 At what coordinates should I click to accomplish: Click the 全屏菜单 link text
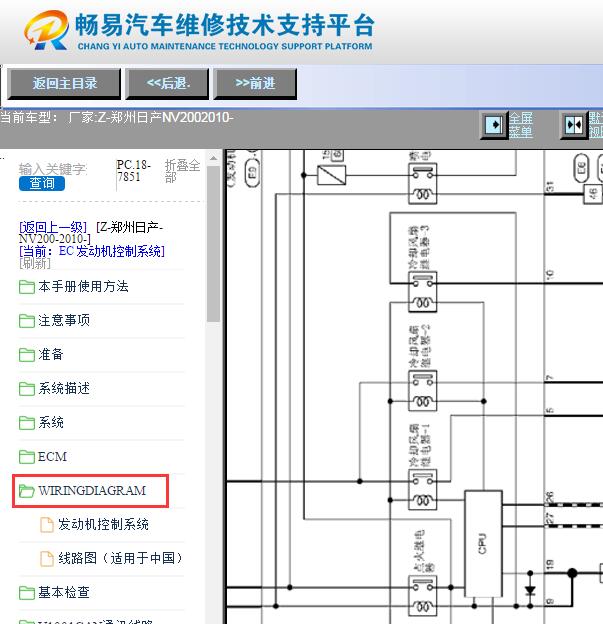coord(521,125)
